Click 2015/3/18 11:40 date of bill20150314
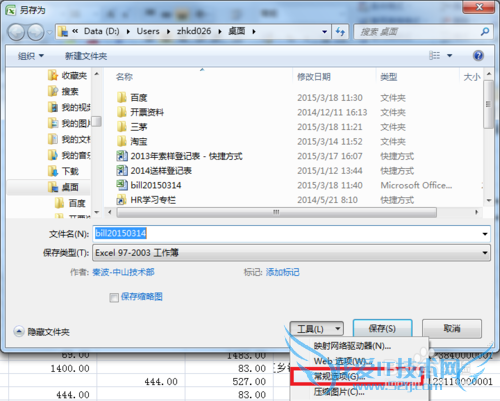Screen dimensions: 500x401 coord(330,185)
